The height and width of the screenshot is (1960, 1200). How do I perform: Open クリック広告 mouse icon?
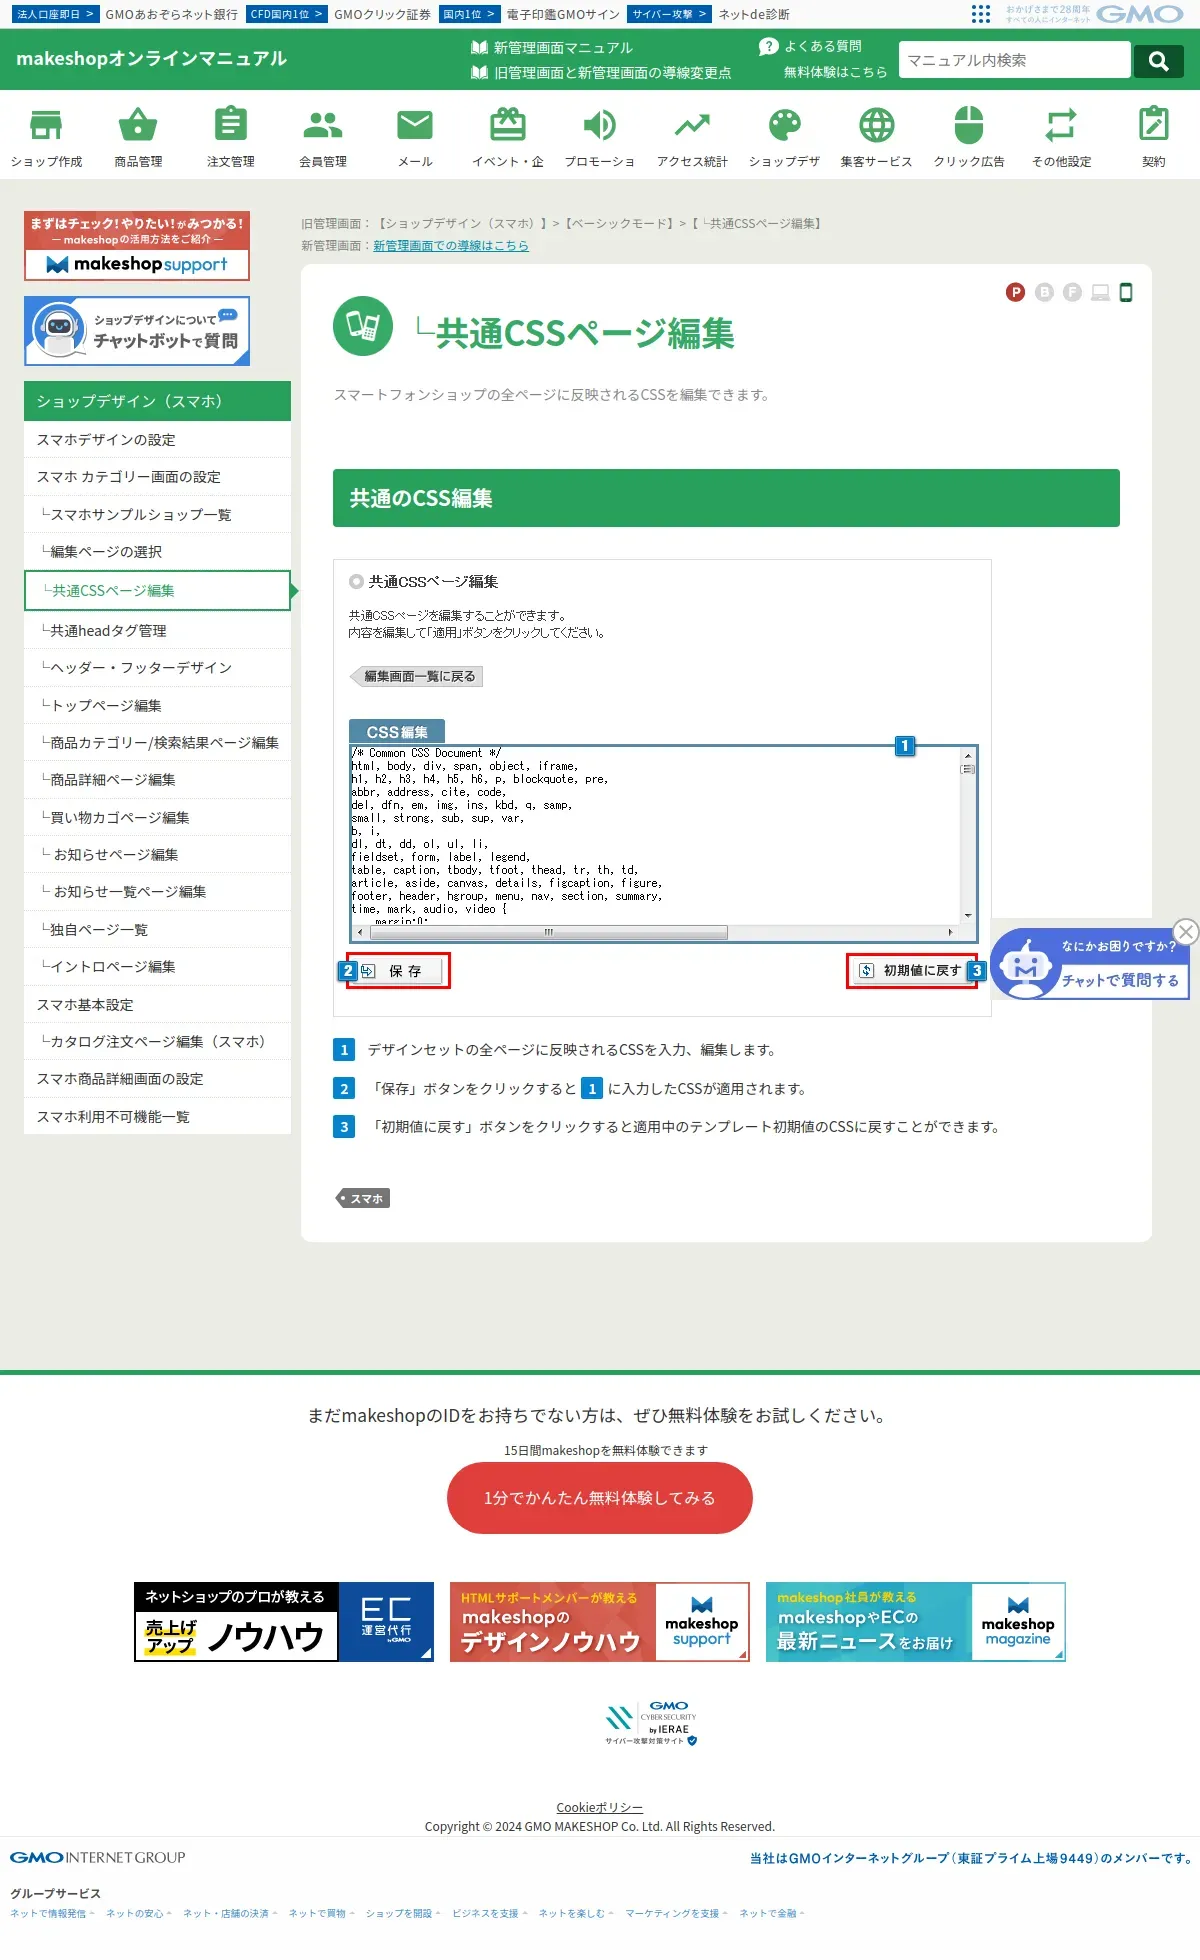pyautogui.click(x=969, y=136)
